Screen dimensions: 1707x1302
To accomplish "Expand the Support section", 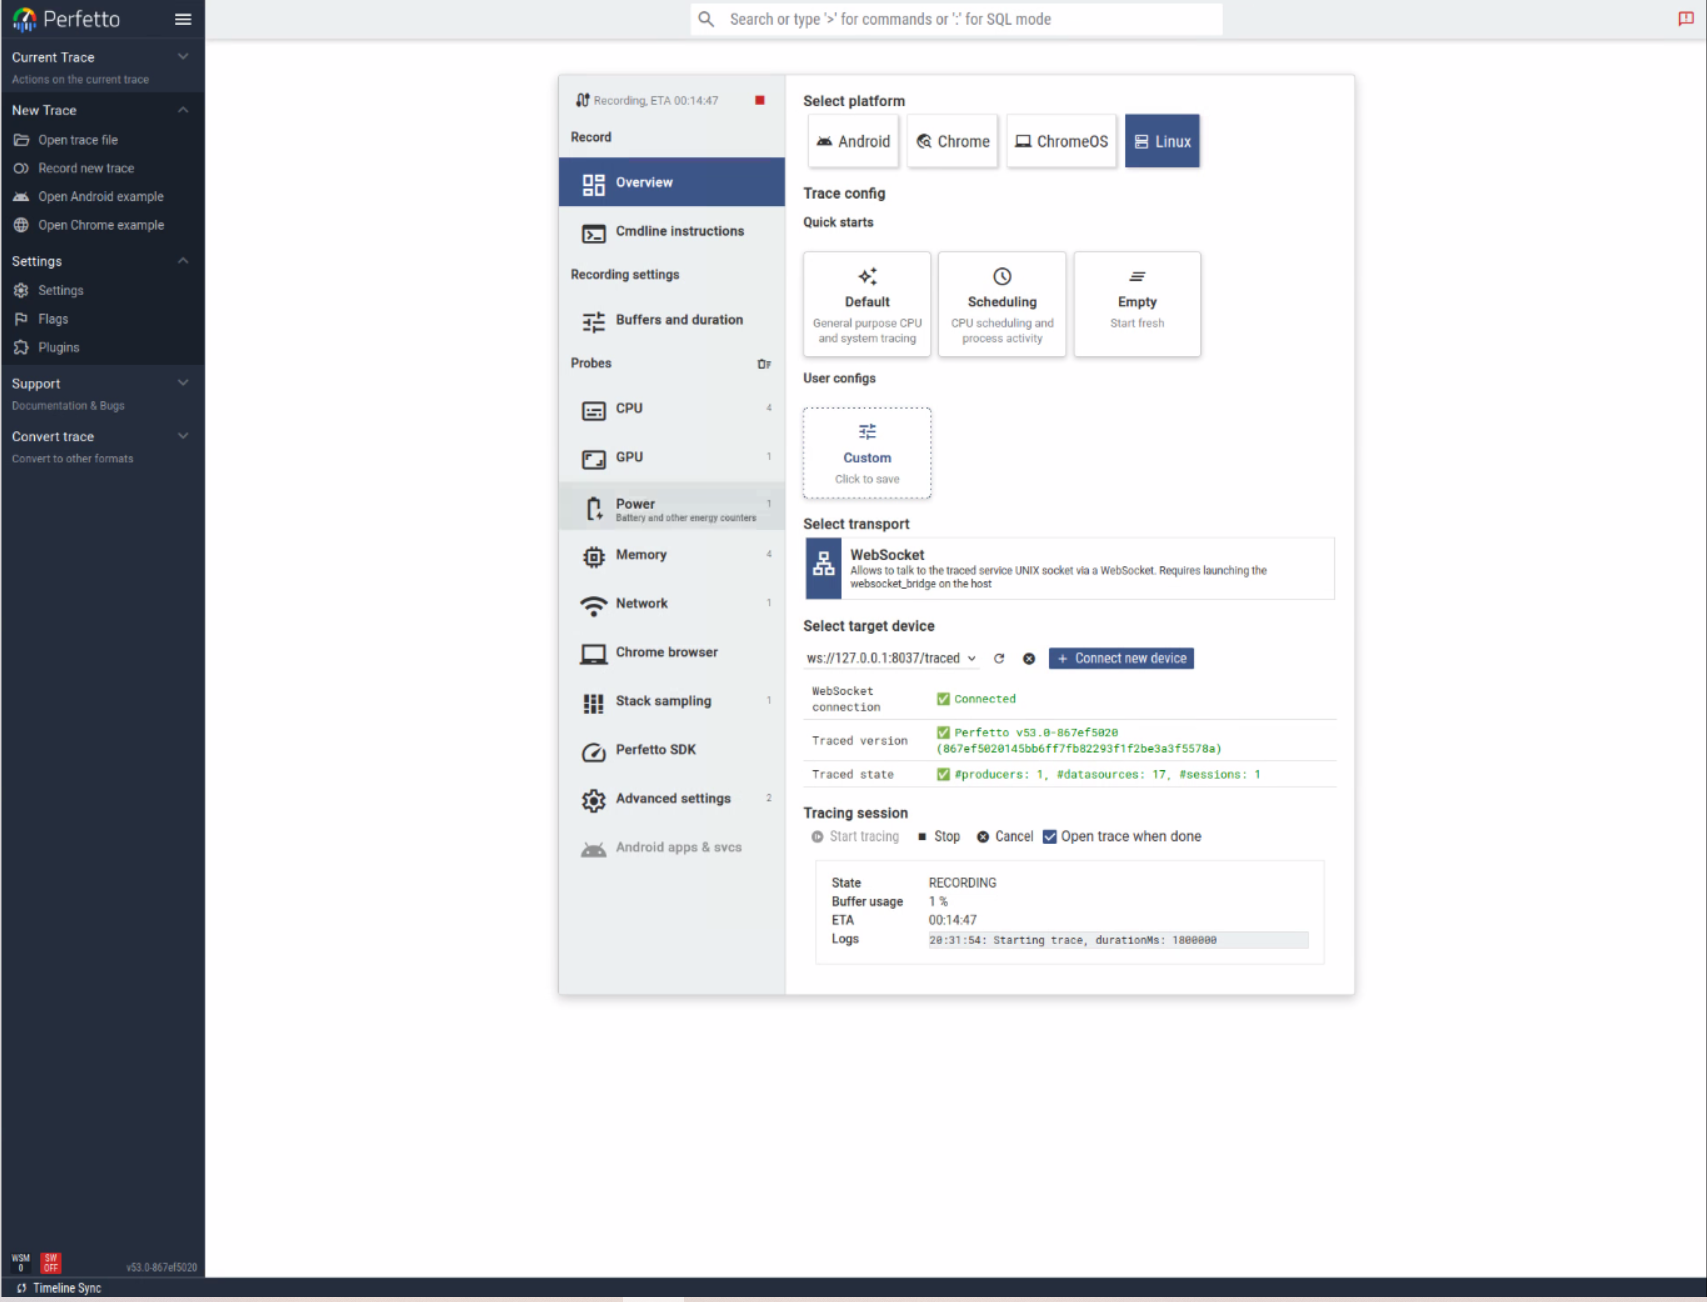I will (183, 383).
